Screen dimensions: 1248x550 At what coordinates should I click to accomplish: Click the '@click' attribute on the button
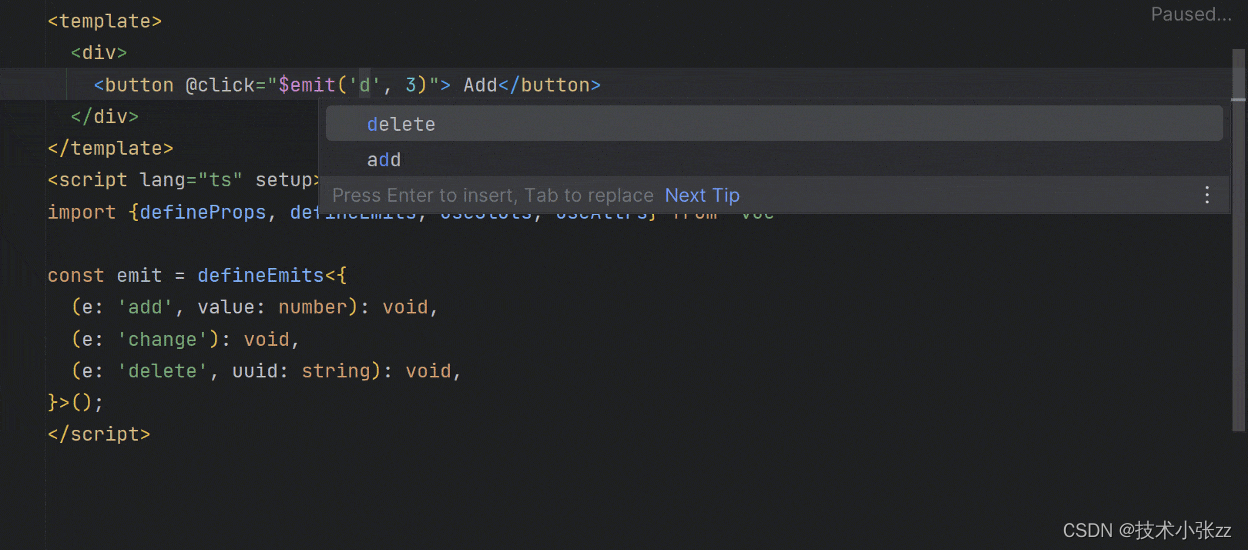(x=220, y=85)
